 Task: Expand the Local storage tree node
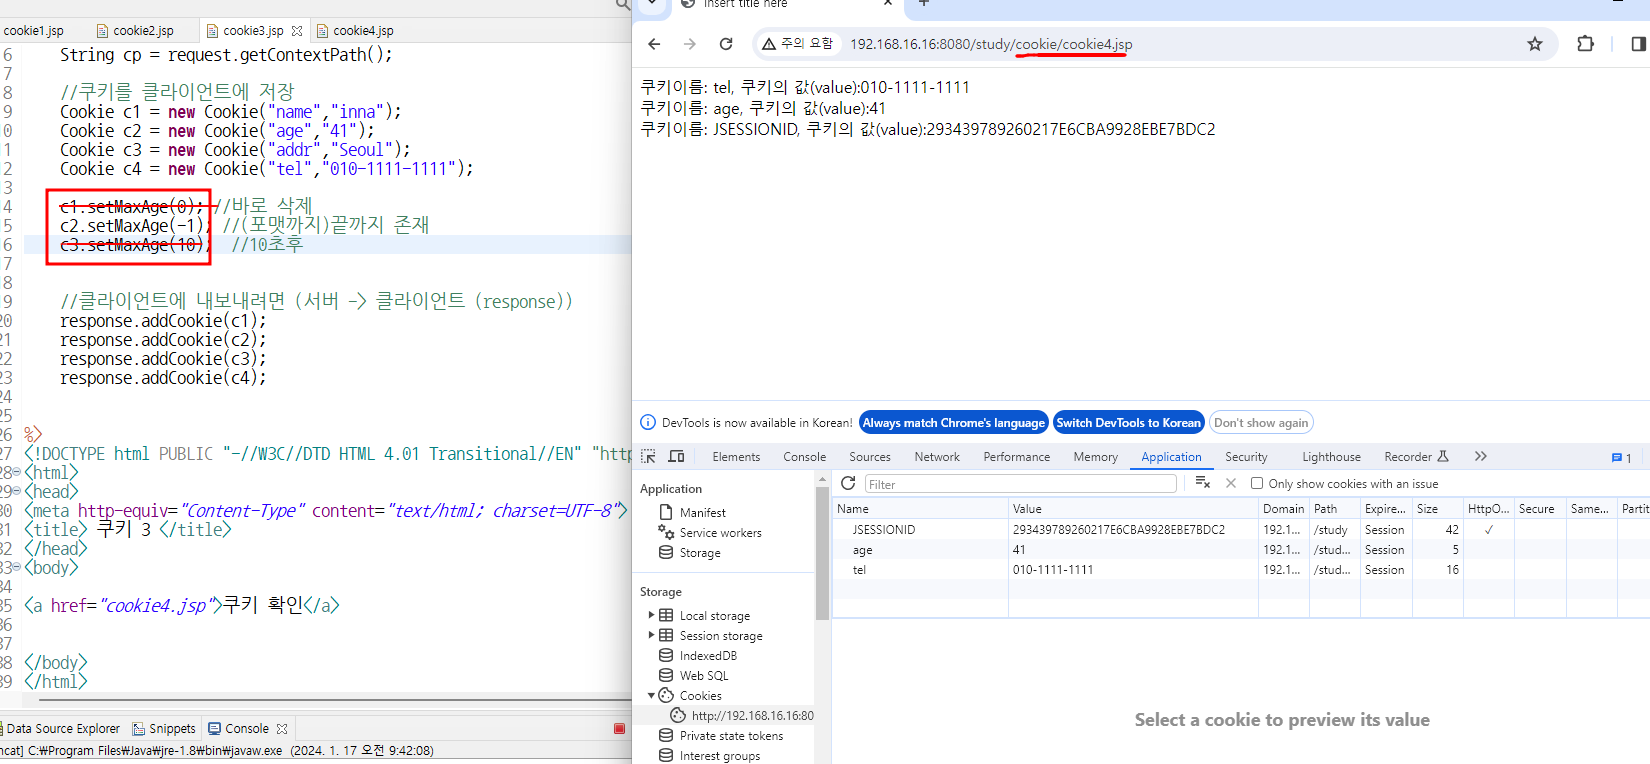(651, 615)
